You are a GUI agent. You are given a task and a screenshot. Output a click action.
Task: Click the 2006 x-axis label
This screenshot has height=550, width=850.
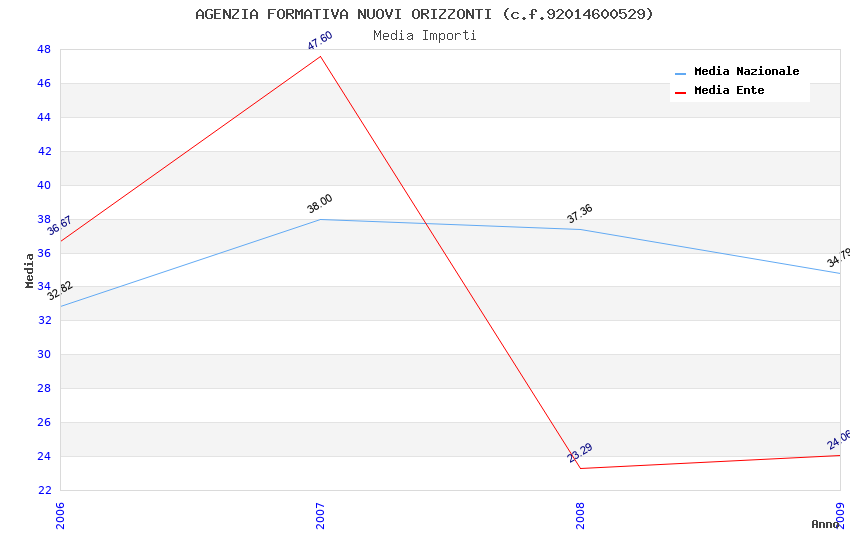point(60,515)
